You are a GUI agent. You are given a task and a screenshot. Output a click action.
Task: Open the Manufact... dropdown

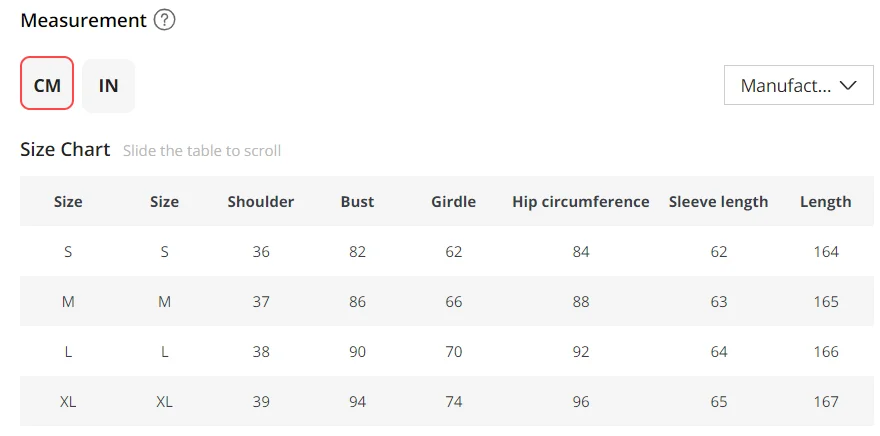pyautogui.click(x=799, y=85)
